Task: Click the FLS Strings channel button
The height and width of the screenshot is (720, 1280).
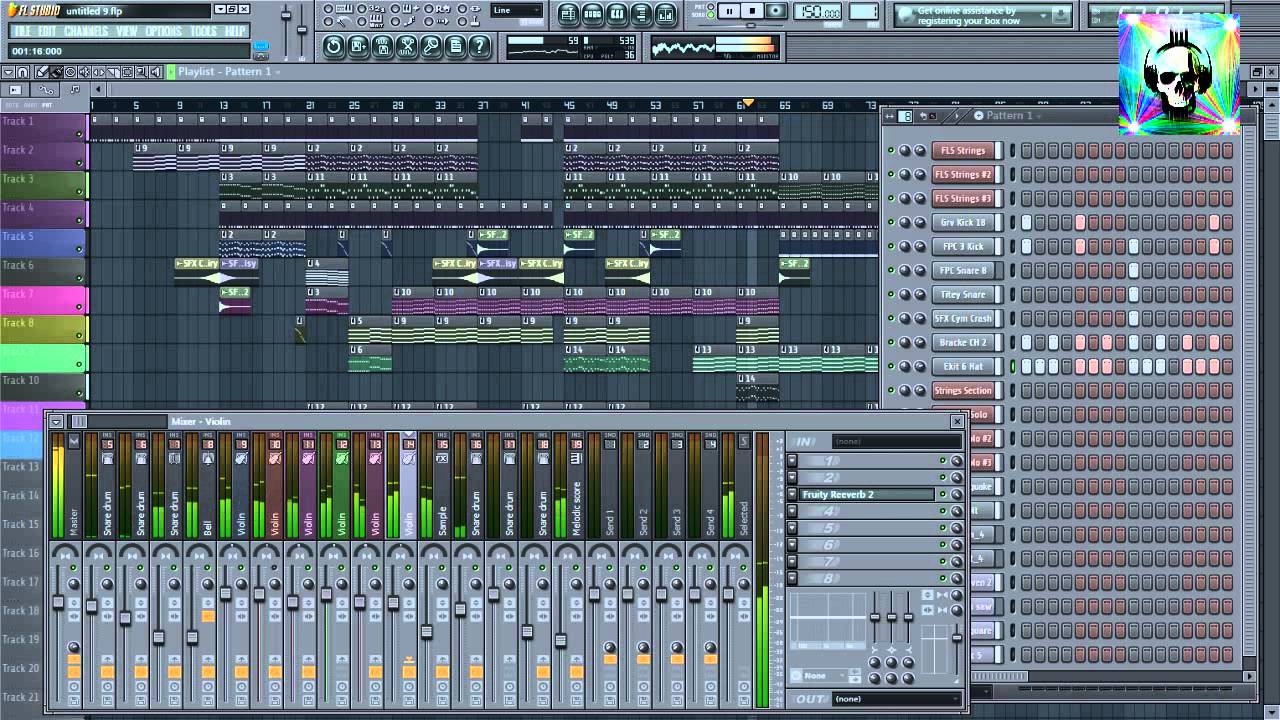Action: pyautogui.click(x=963, y=150)
